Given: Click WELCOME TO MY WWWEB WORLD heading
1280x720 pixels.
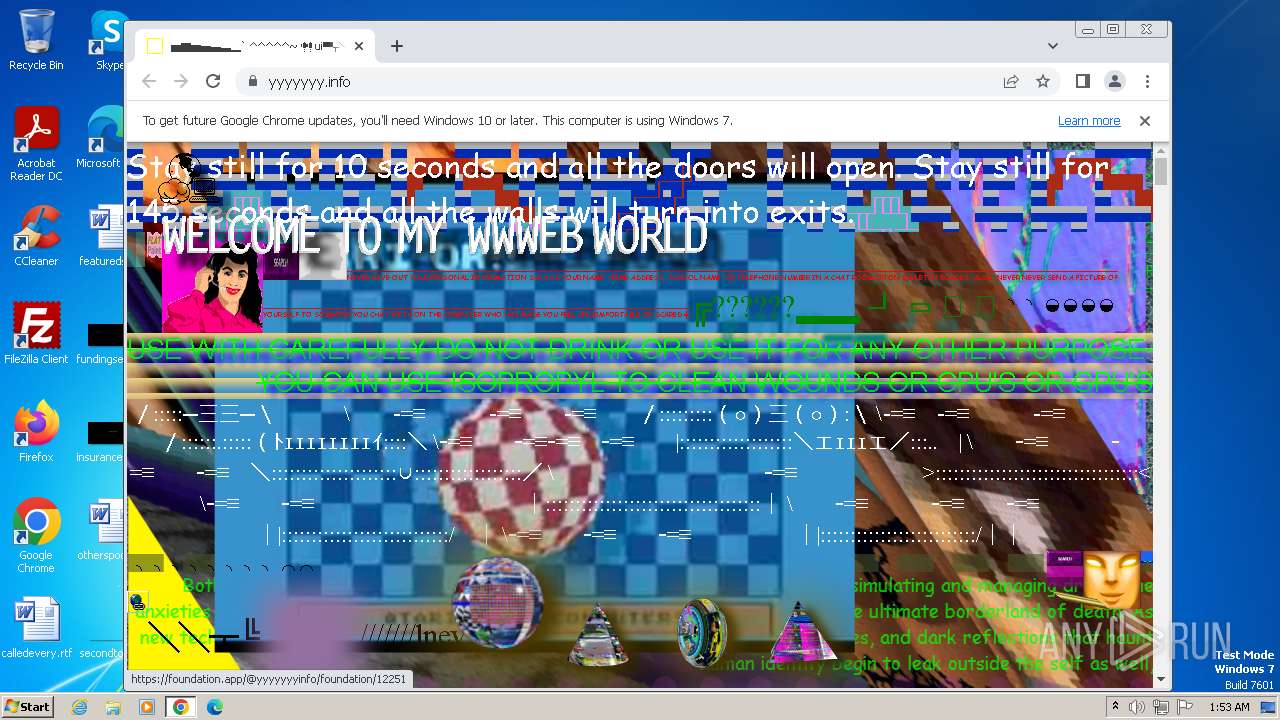Looking at the screenshot, I should pyautogui.click(x=434, y=238).
